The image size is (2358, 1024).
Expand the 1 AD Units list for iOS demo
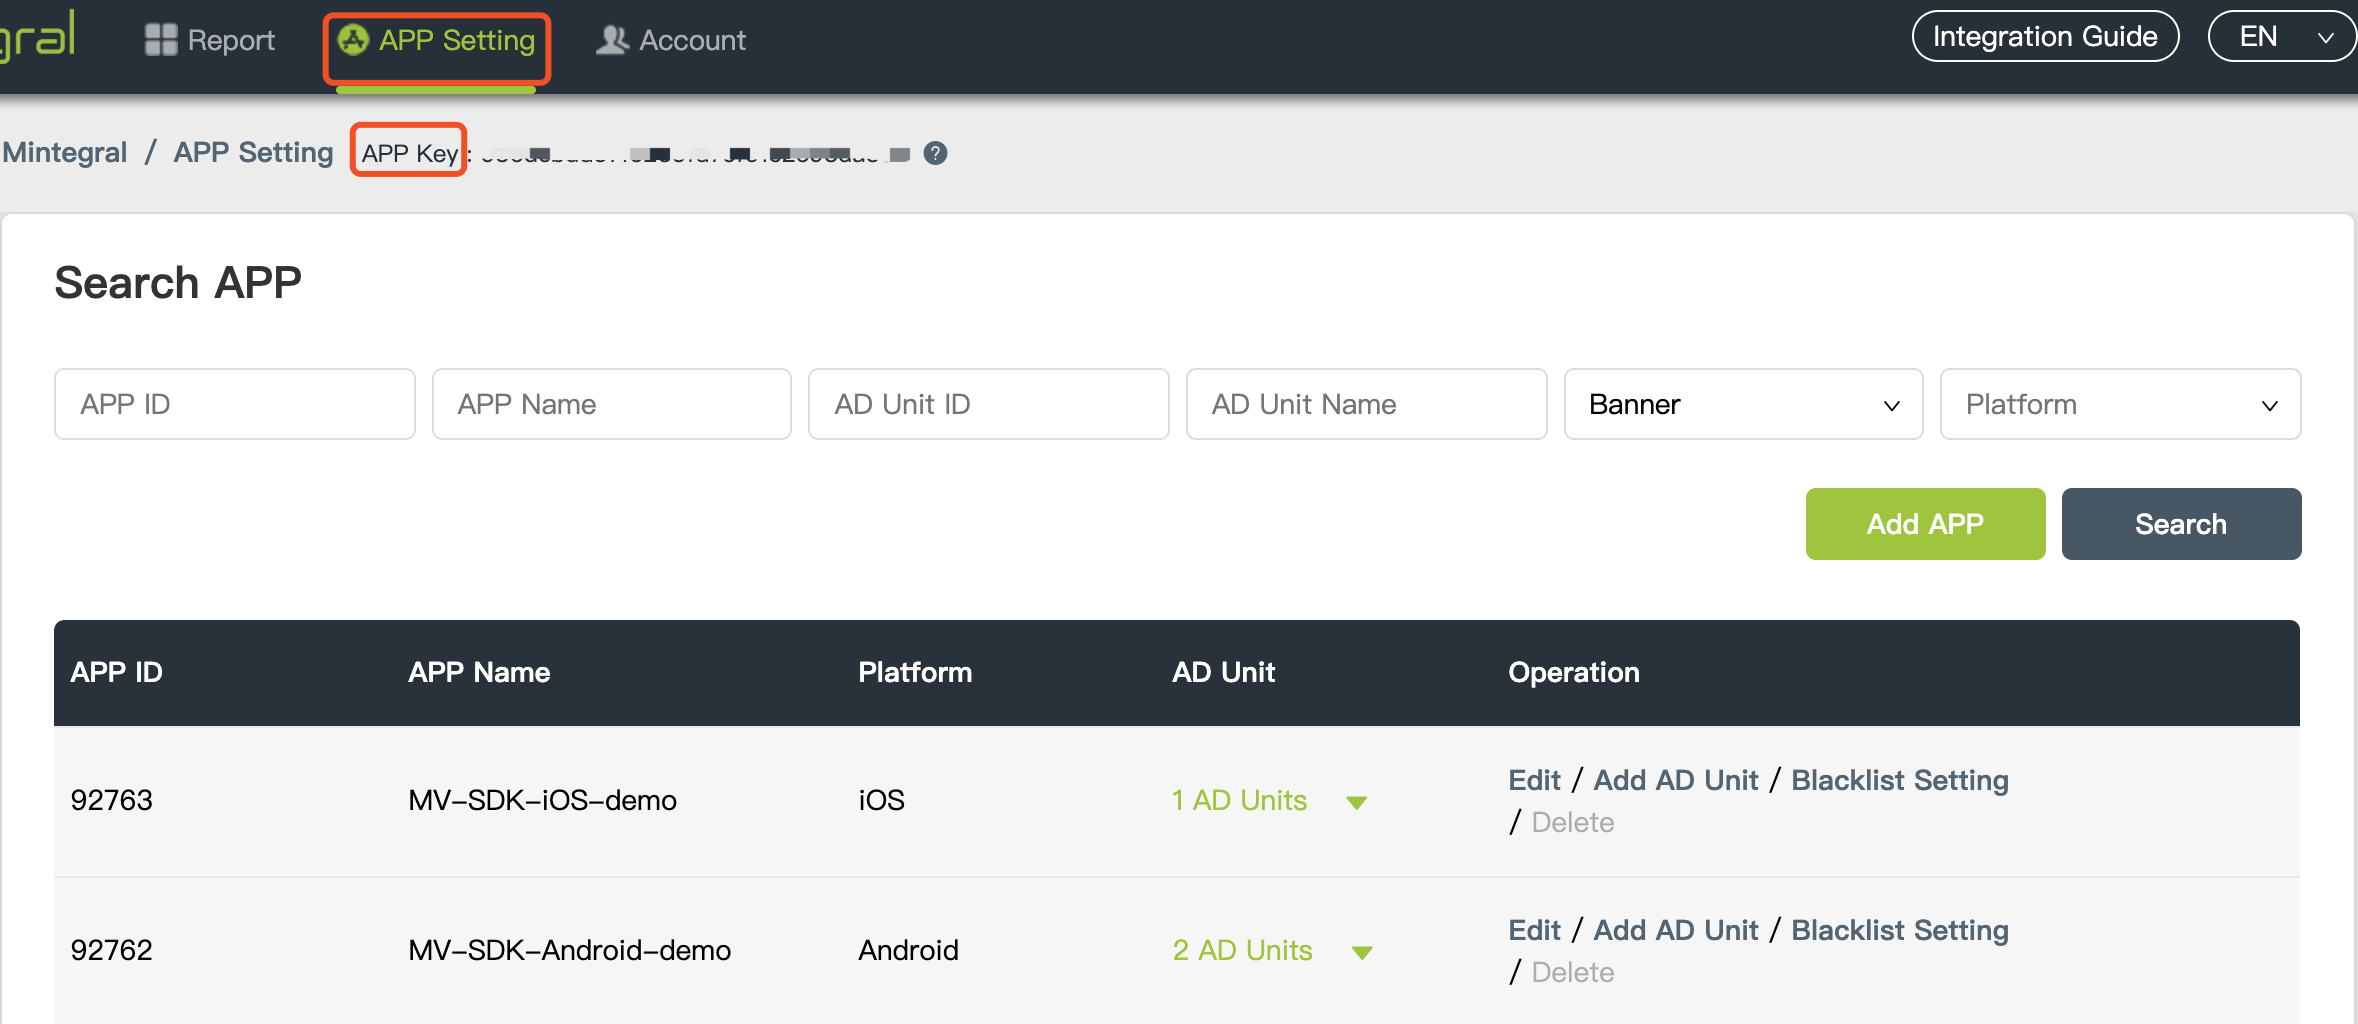(1356, 802)
